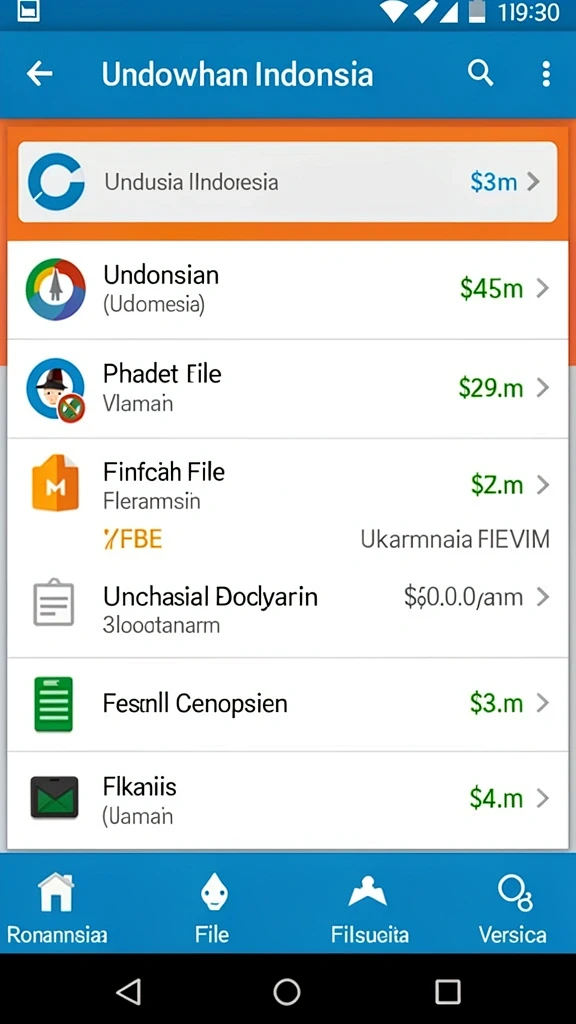Screen dimensions: 576x1024
Task: Expand the chevron next to $29.m
Action: (542, 388)
